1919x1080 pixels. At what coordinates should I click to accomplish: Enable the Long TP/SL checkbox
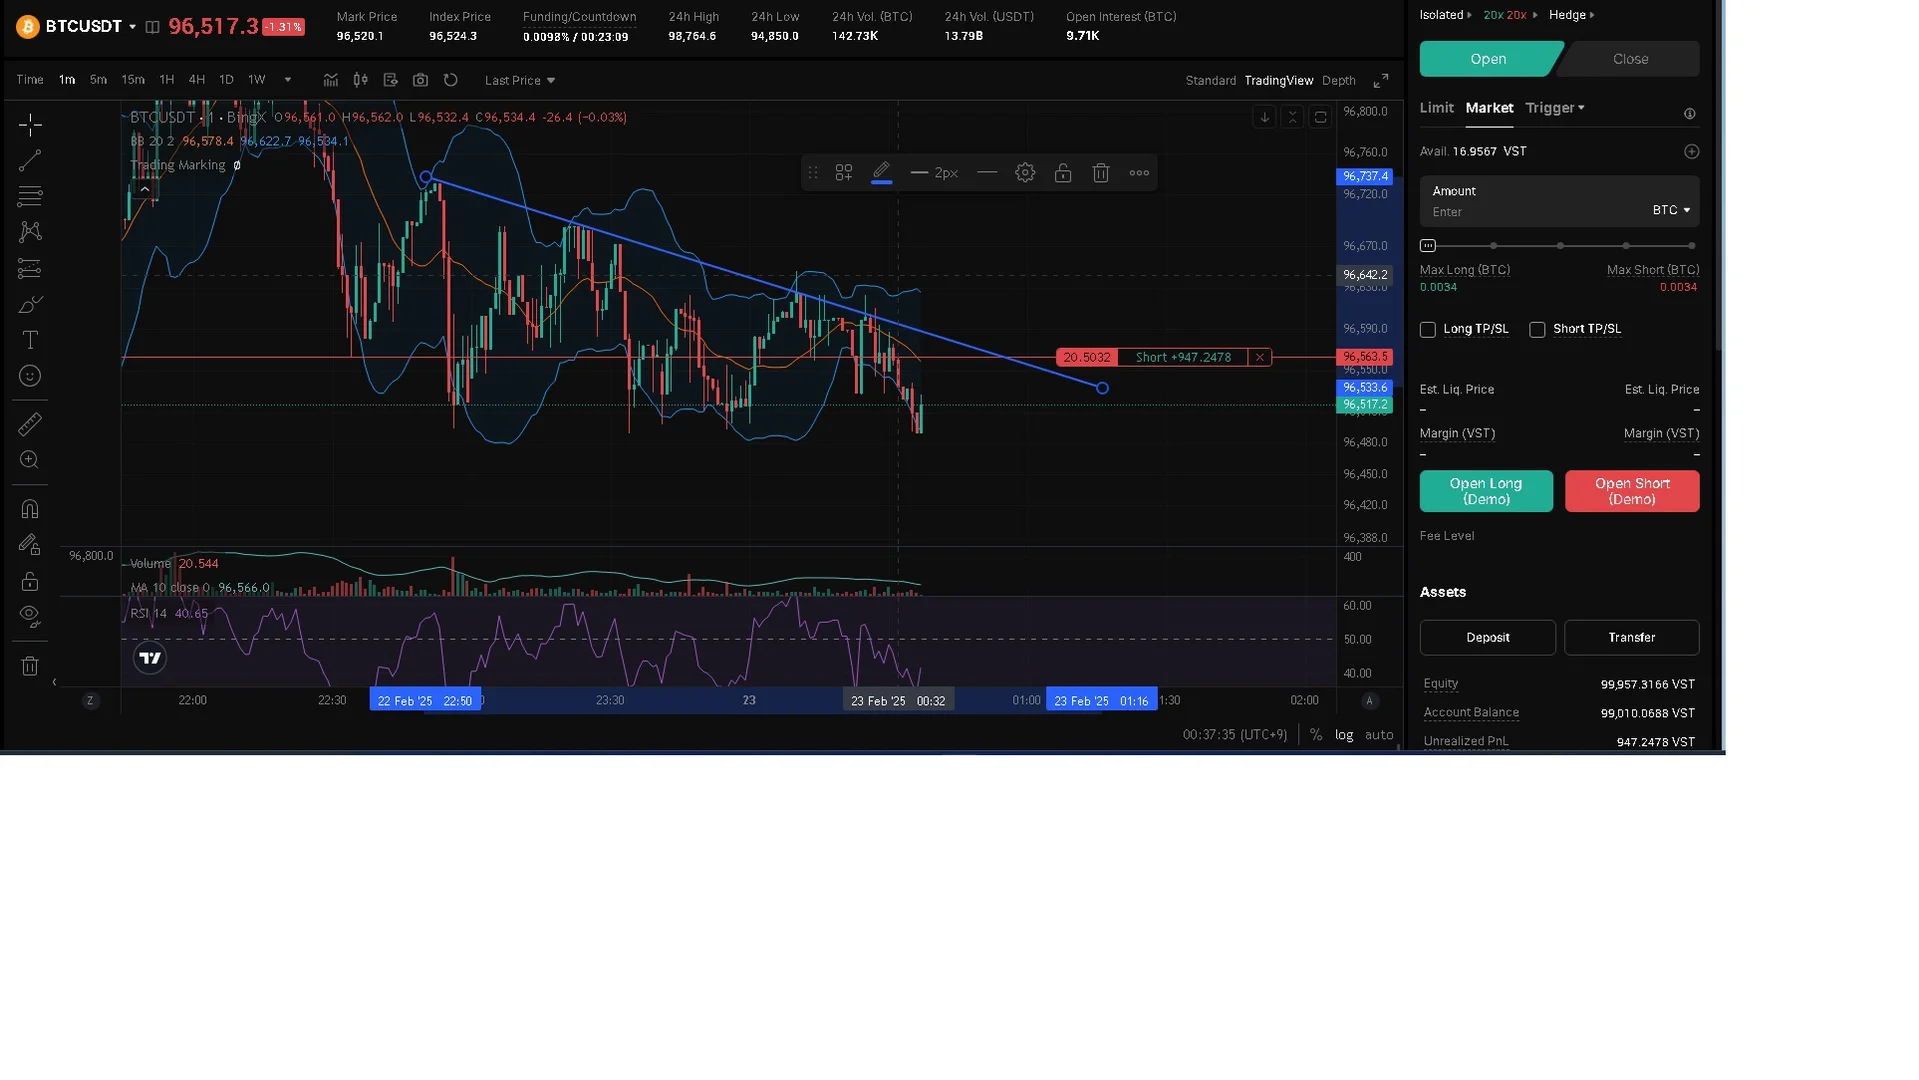[1428, 330]
